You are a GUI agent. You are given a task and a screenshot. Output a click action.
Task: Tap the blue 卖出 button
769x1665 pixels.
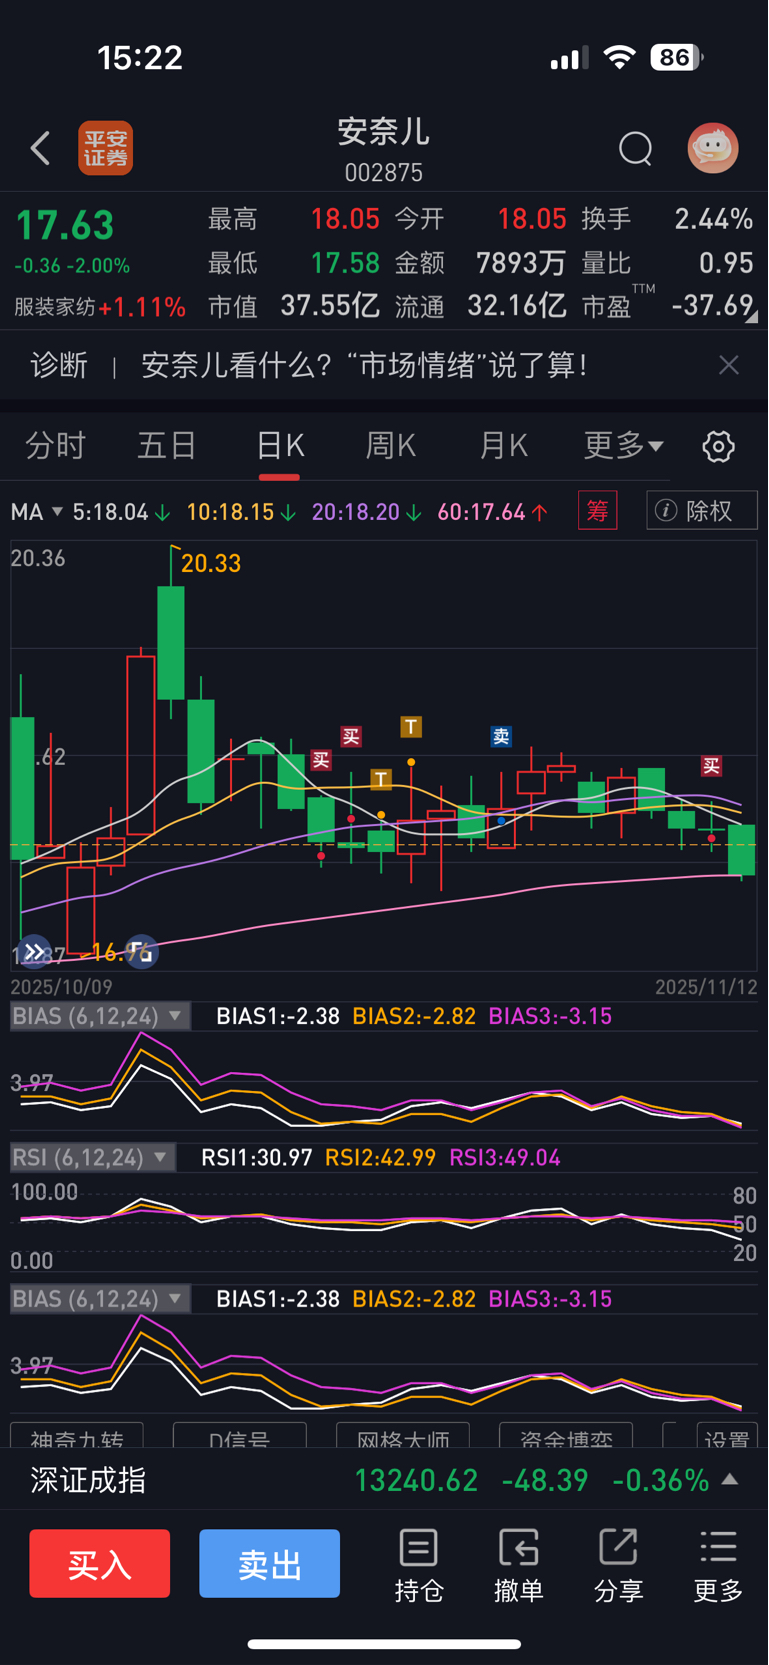coord(269,1564)
